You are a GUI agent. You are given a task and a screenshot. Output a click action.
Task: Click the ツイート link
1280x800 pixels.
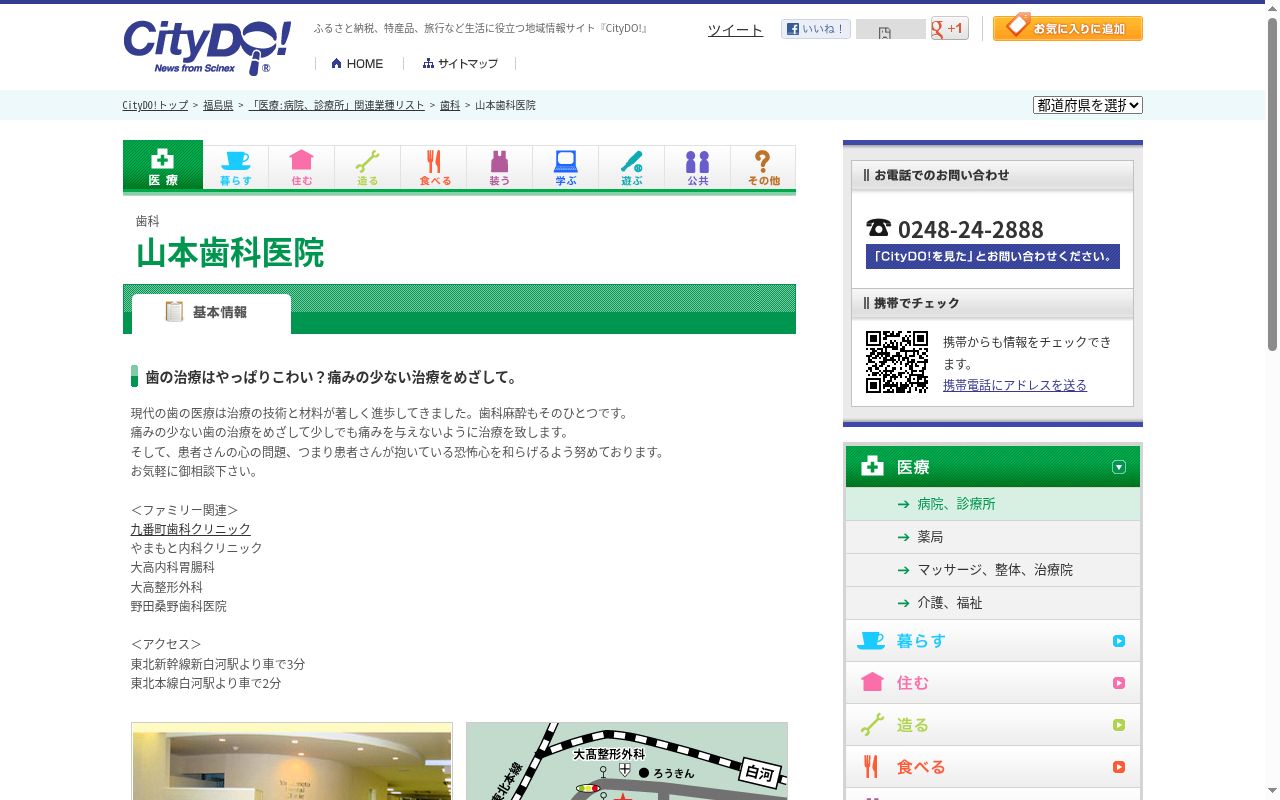click(735, 30)
